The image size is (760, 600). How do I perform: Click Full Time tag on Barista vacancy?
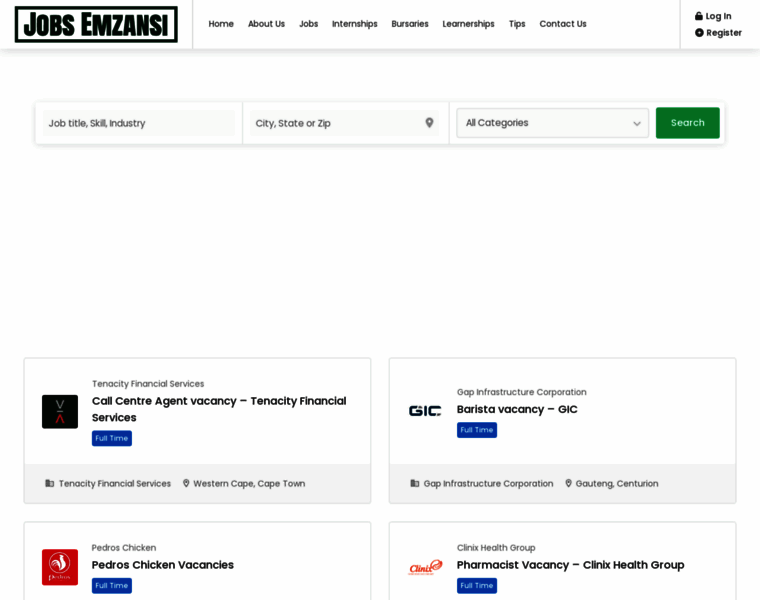point(476,430)
